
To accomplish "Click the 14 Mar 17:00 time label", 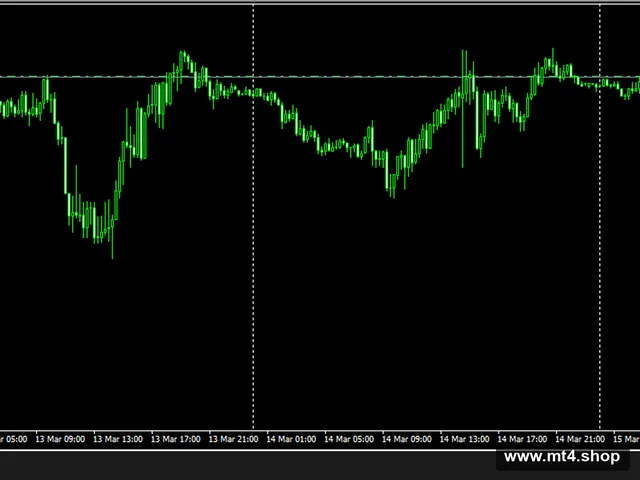I will click(x=522, y=439).
